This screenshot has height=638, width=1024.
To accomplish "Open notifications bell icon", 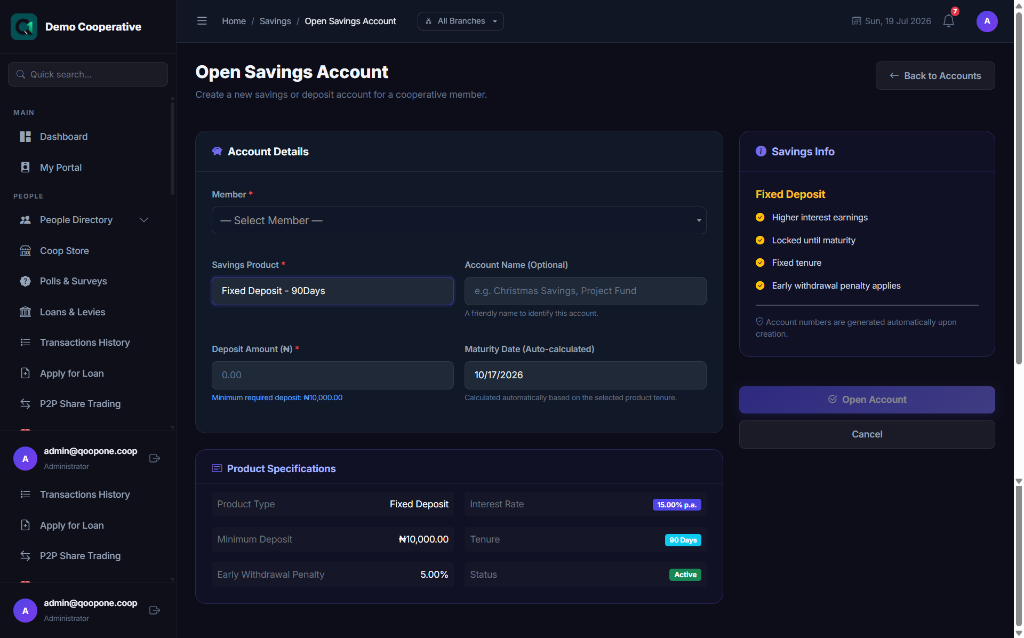I will (x=949, y=21).
